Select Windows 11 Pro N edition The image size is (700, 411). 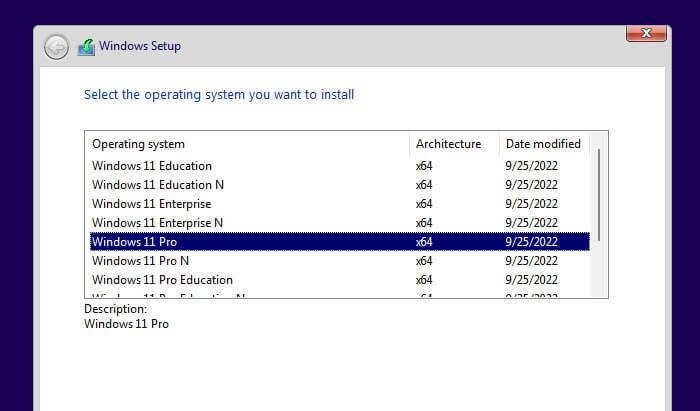click(x=340, y=261)
